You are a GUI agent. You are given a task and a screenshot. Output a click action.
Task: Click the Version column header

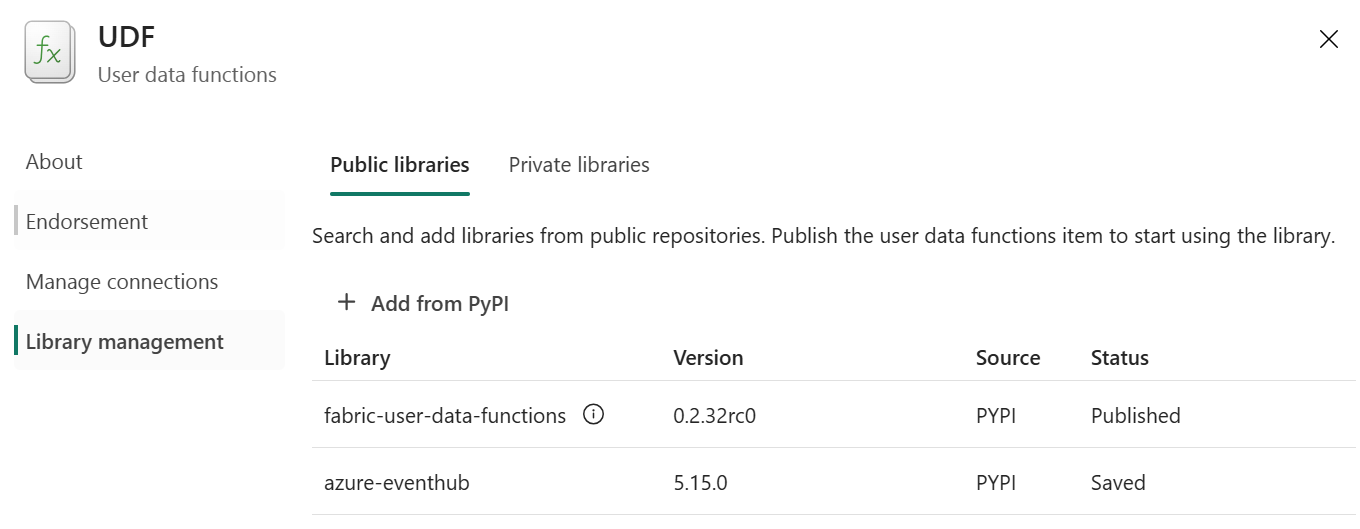(x=708, y=358)
